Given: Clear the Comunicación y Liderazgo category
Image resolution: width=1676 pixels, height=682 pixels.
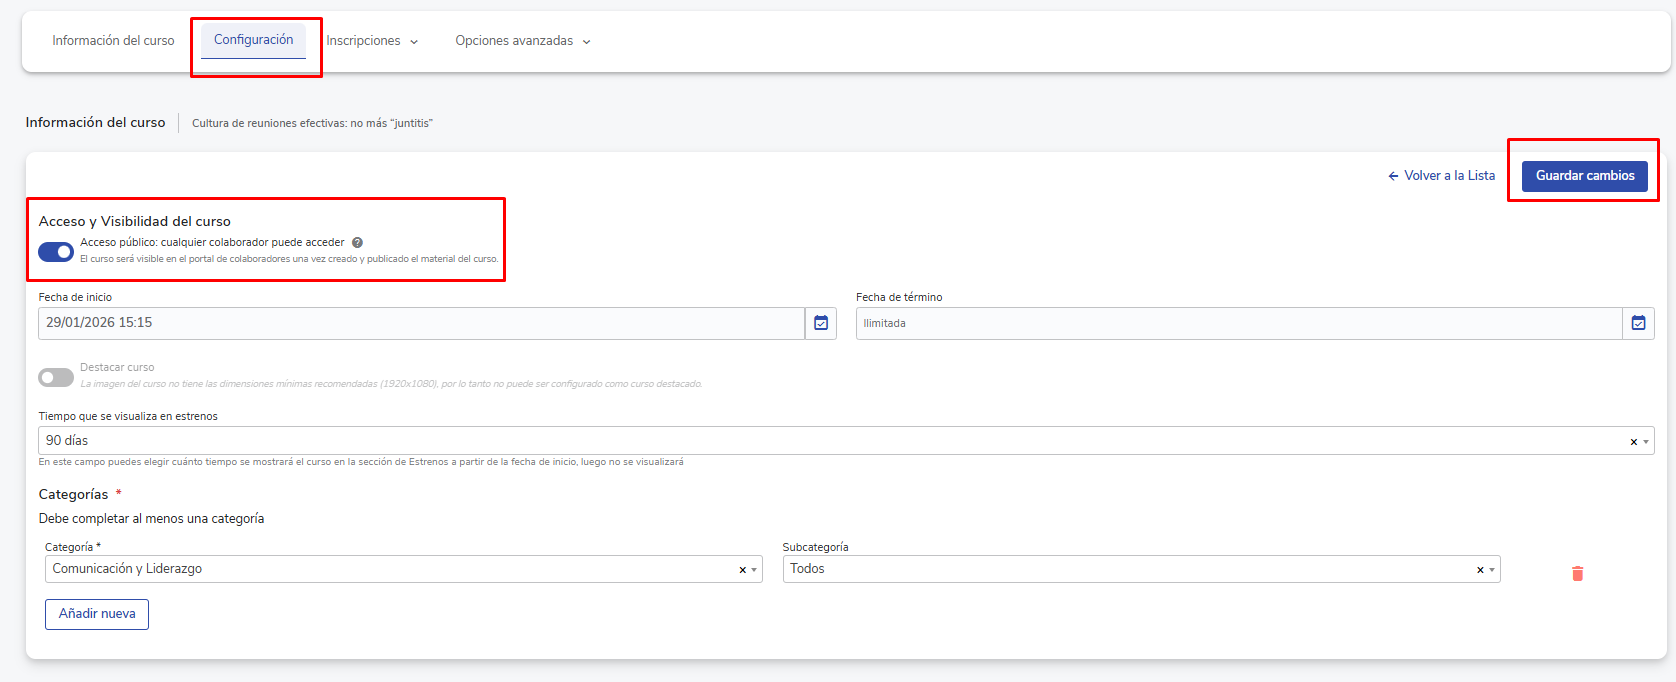Looking at the screenshot, I should [x=742, y=569].
